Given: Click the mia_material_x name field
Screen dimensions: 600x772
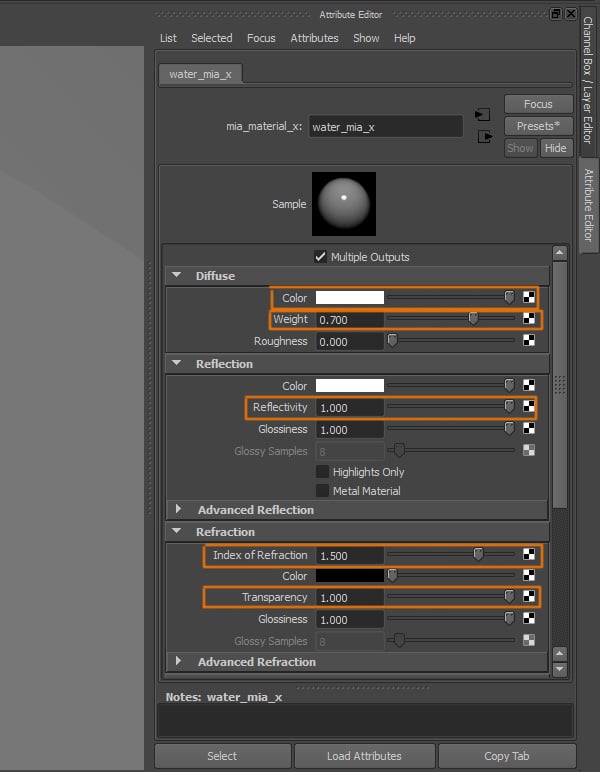Looking at the screenshot, I should tap(385, 127).
